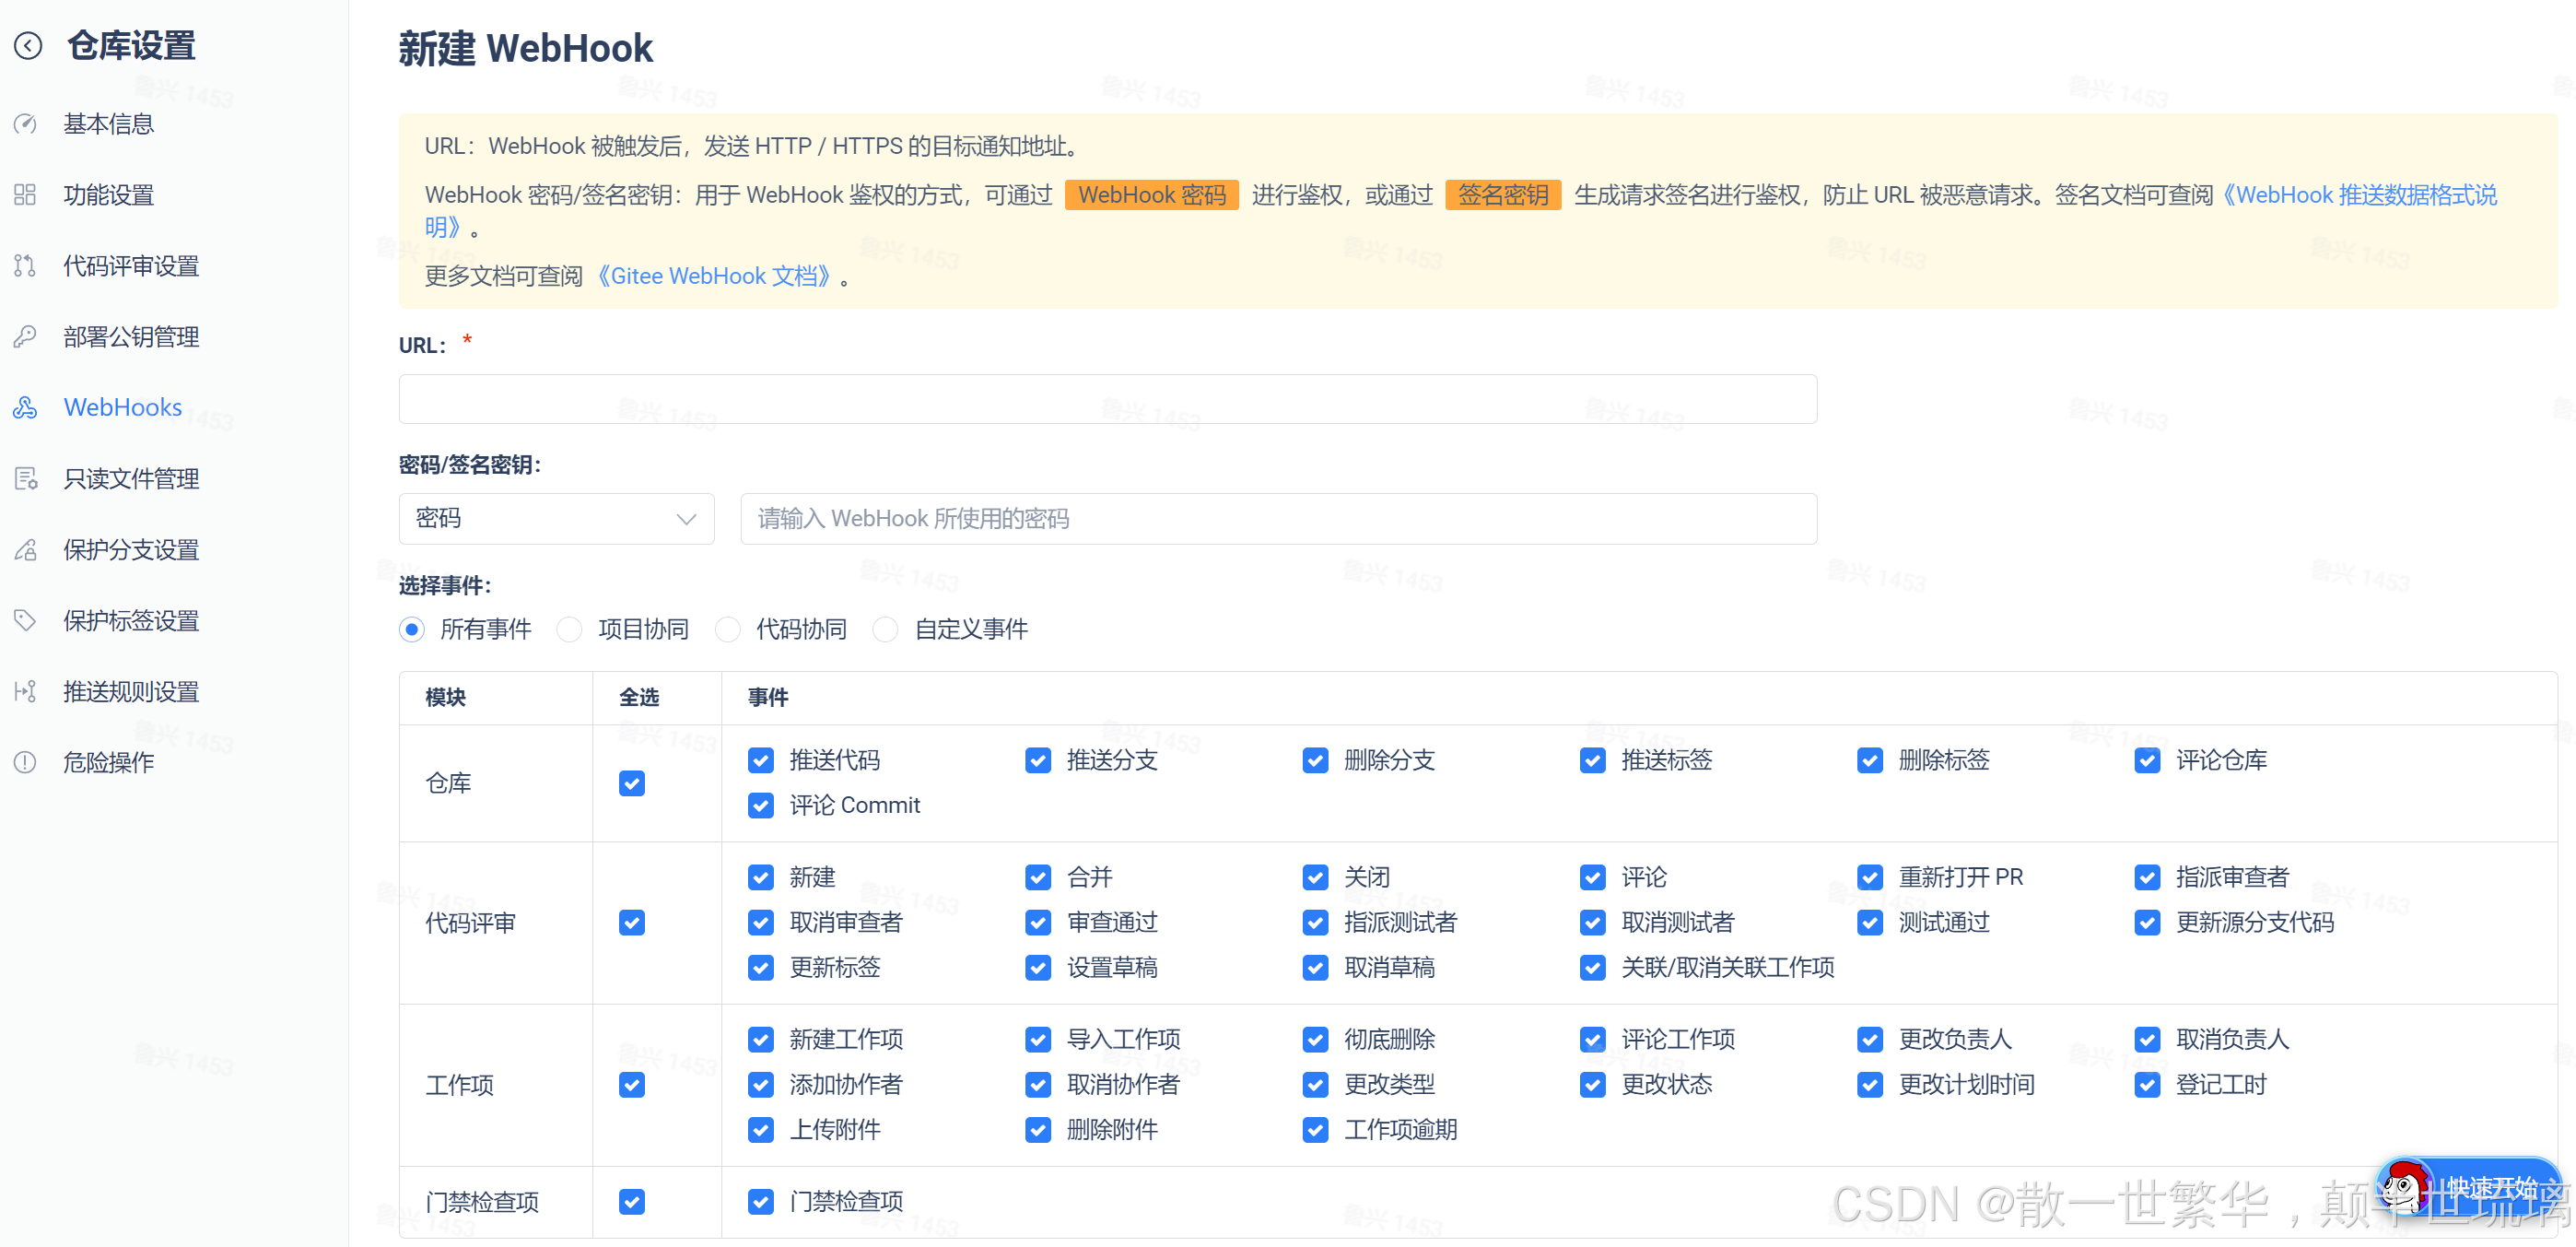This screenshot has width=2576, height=1247.
Task: Click the WebHook 密码 orange tag
Action: pyautogui.click(x=1151, y=195)
